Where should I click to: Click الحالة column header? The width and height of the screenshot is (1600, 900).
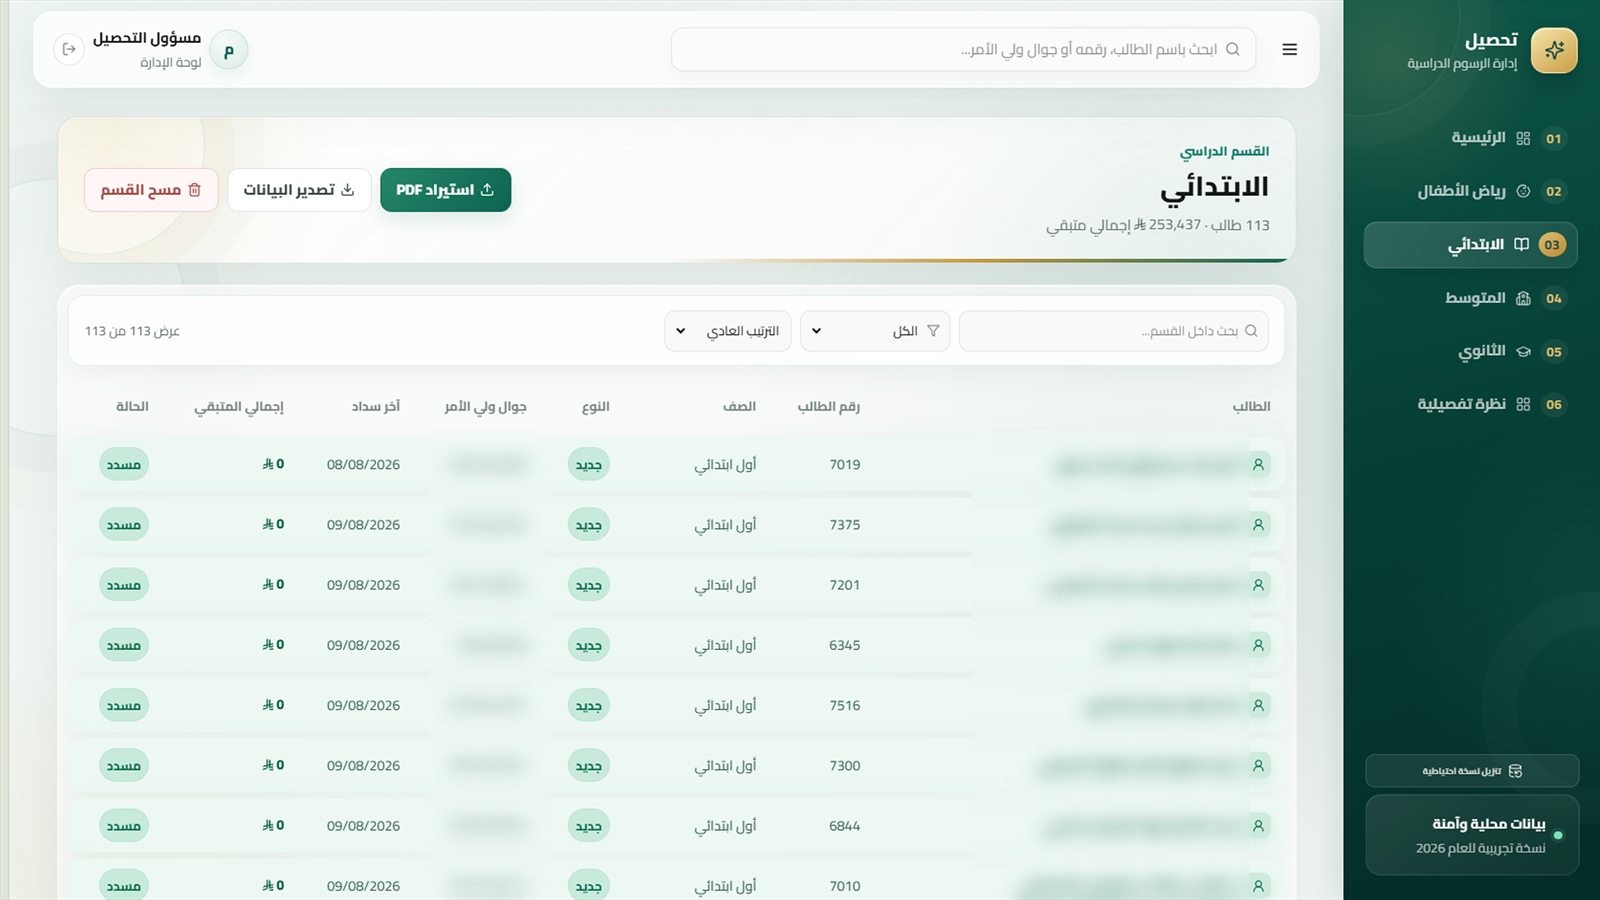(132, 406)
